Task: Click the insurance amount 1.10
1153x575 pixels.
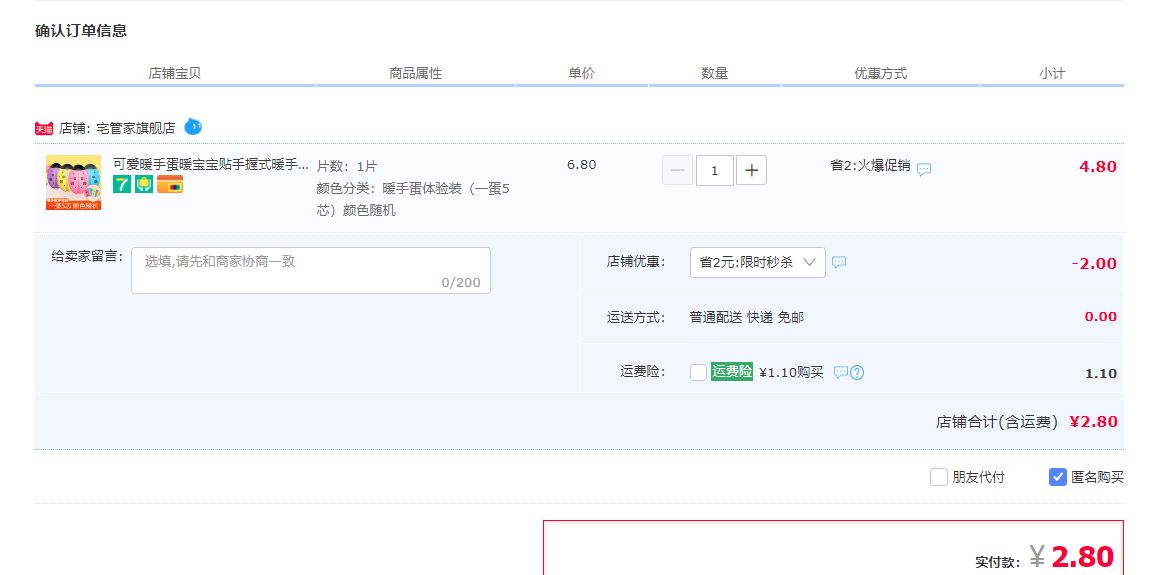Action: (1101, 373)
